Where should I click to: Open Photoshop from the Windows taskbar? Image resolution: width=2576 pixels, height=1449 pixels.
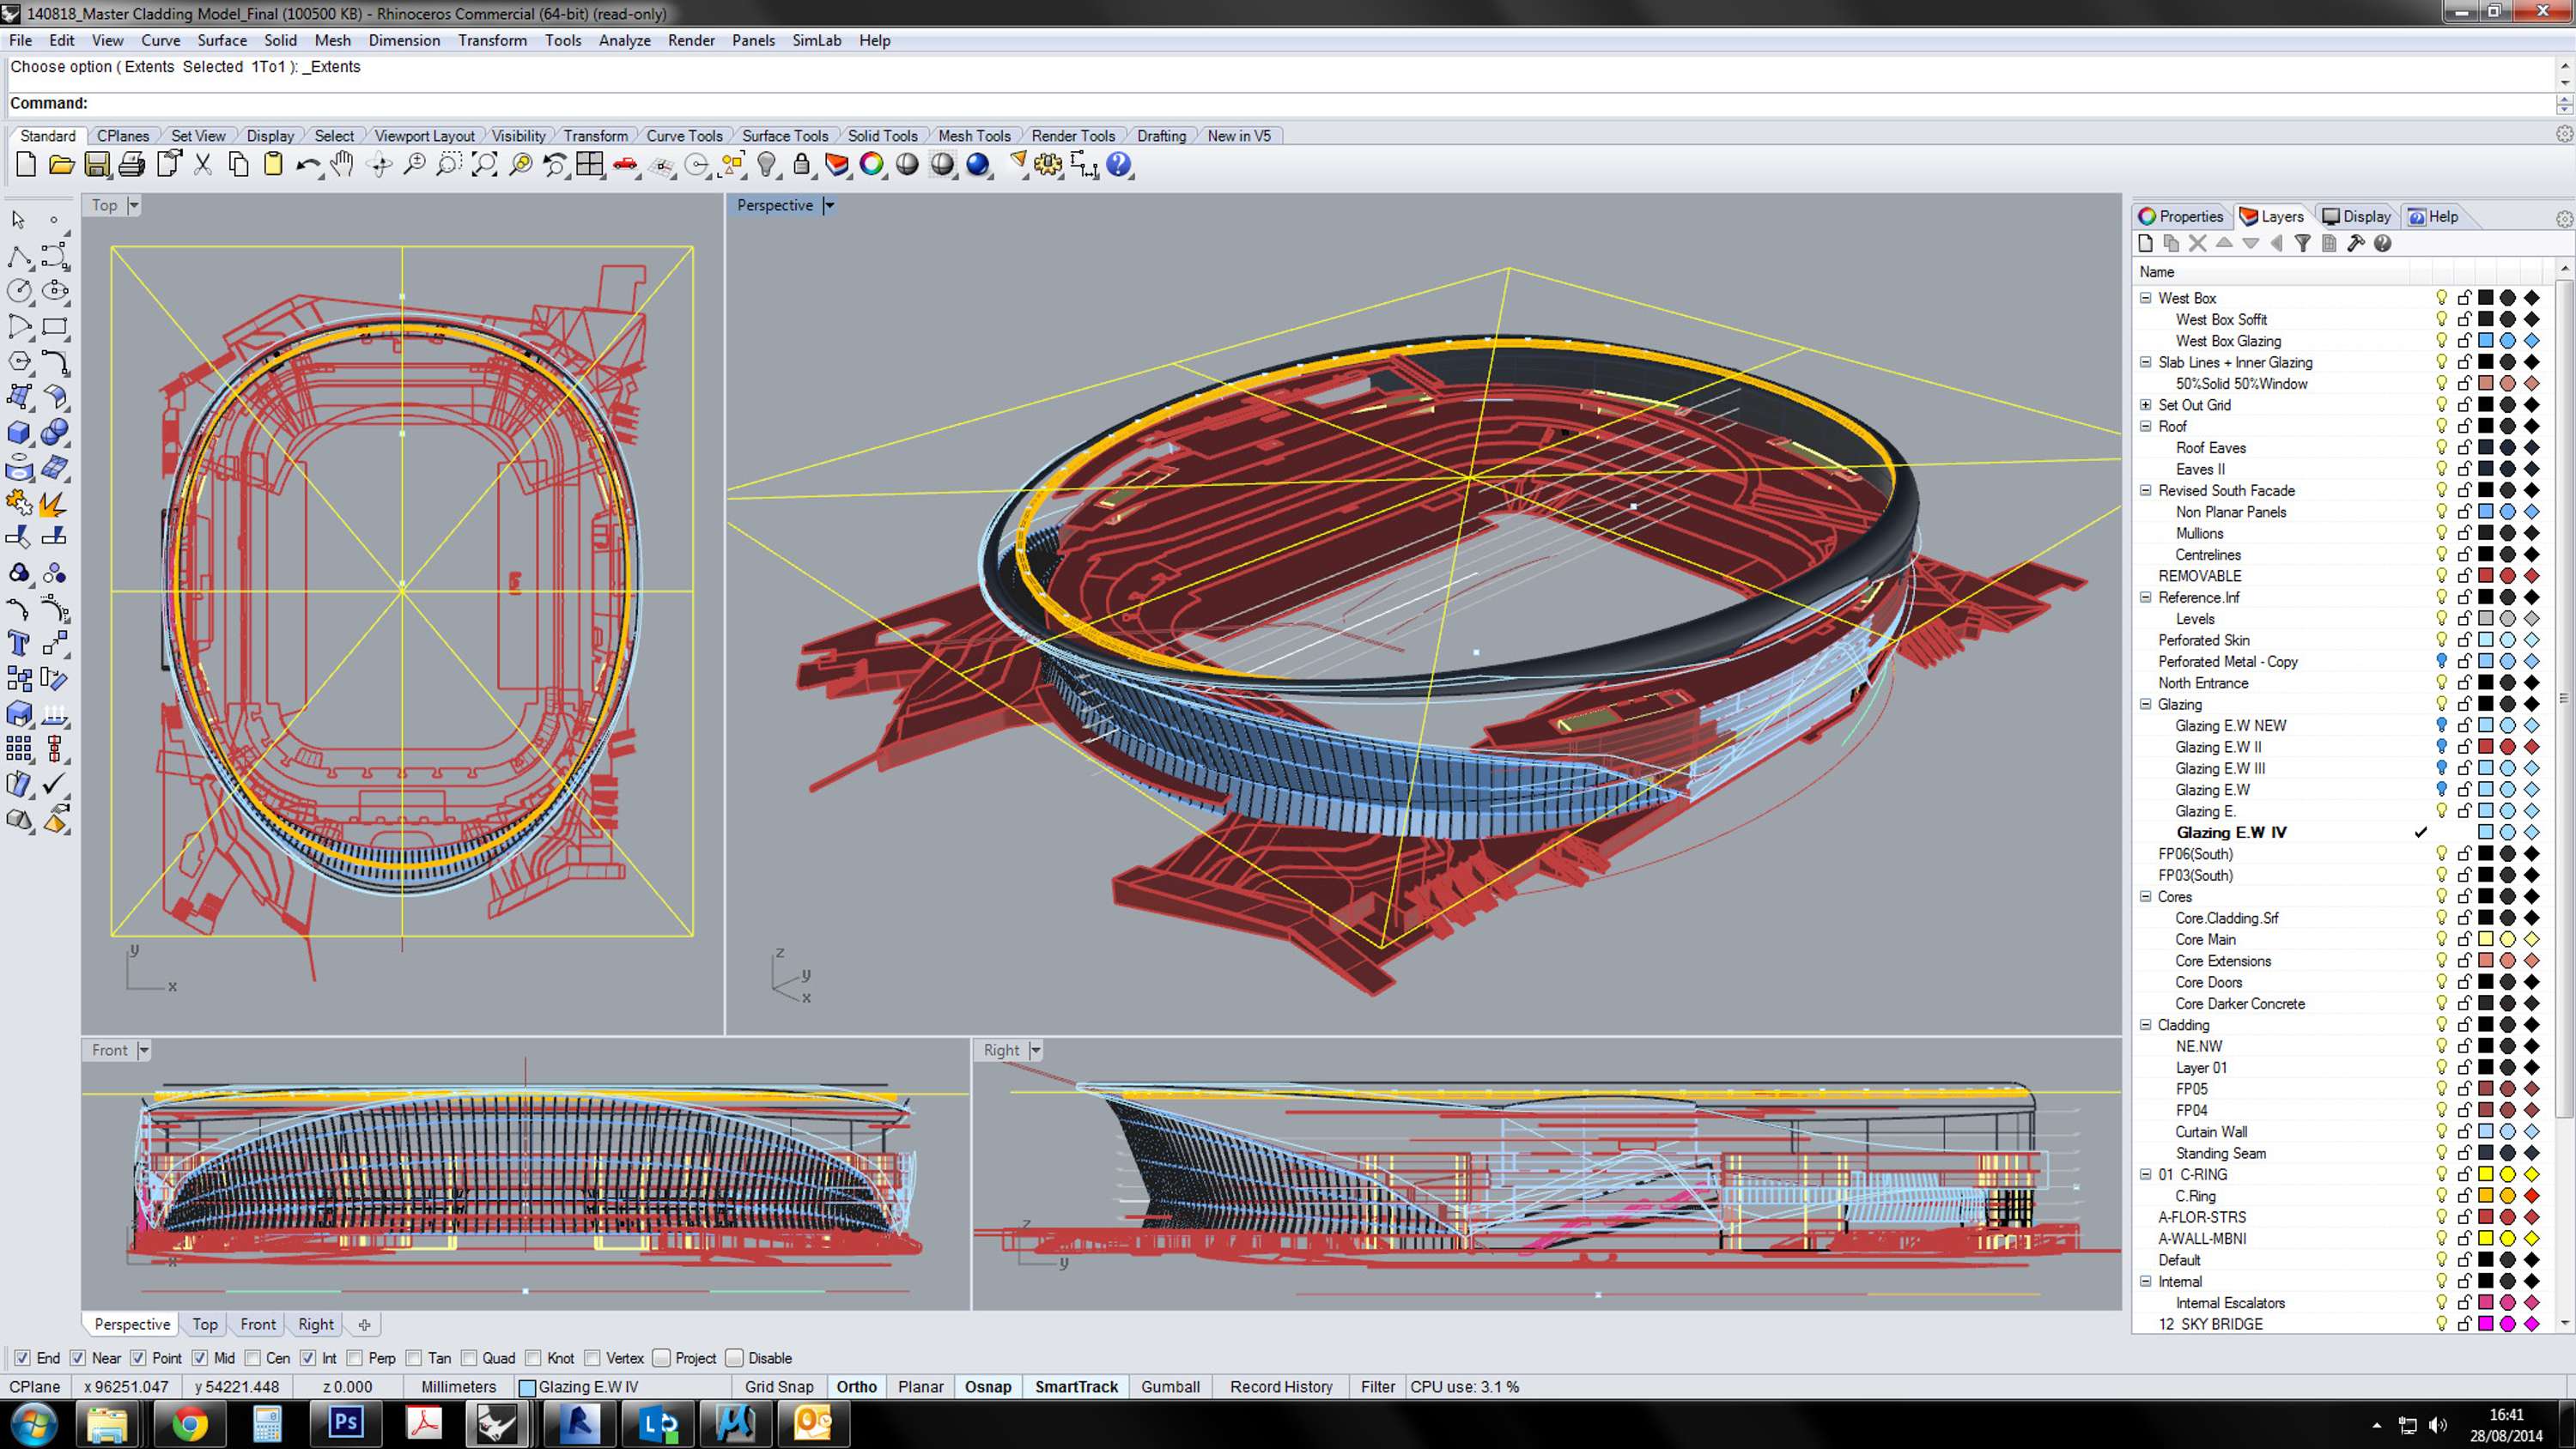[x=345, y=1423]
